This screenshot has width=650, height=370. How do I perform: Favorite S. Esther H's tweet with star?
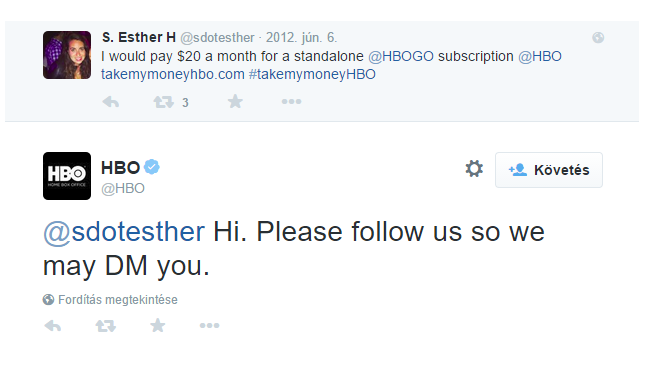click(x=235, y=101)
